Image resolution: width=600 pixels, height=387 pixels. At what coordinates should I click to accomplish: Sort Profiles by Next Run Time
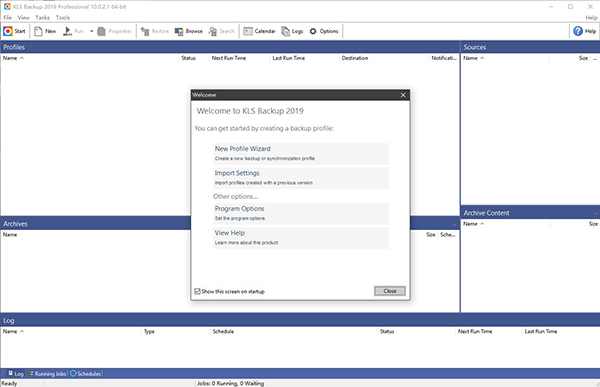(x=240, y=58)
